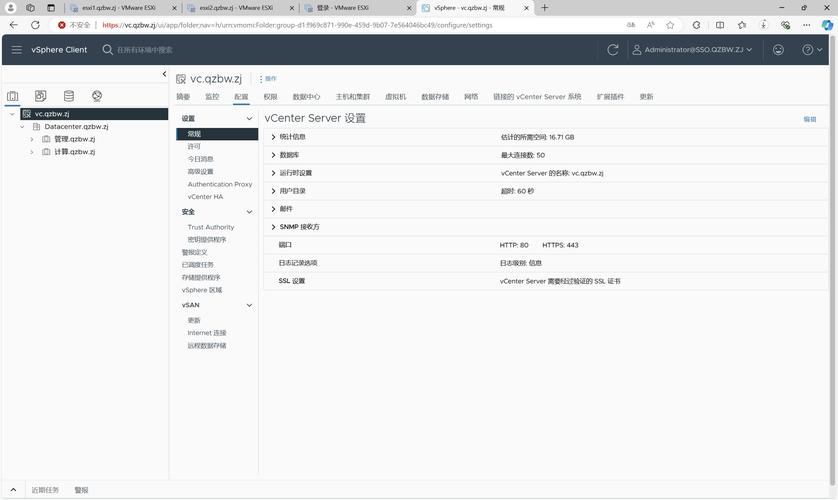Open the Copilot icon in browser toolbar
The width and height of the screenshot is (838, 500).
point(827,25)
